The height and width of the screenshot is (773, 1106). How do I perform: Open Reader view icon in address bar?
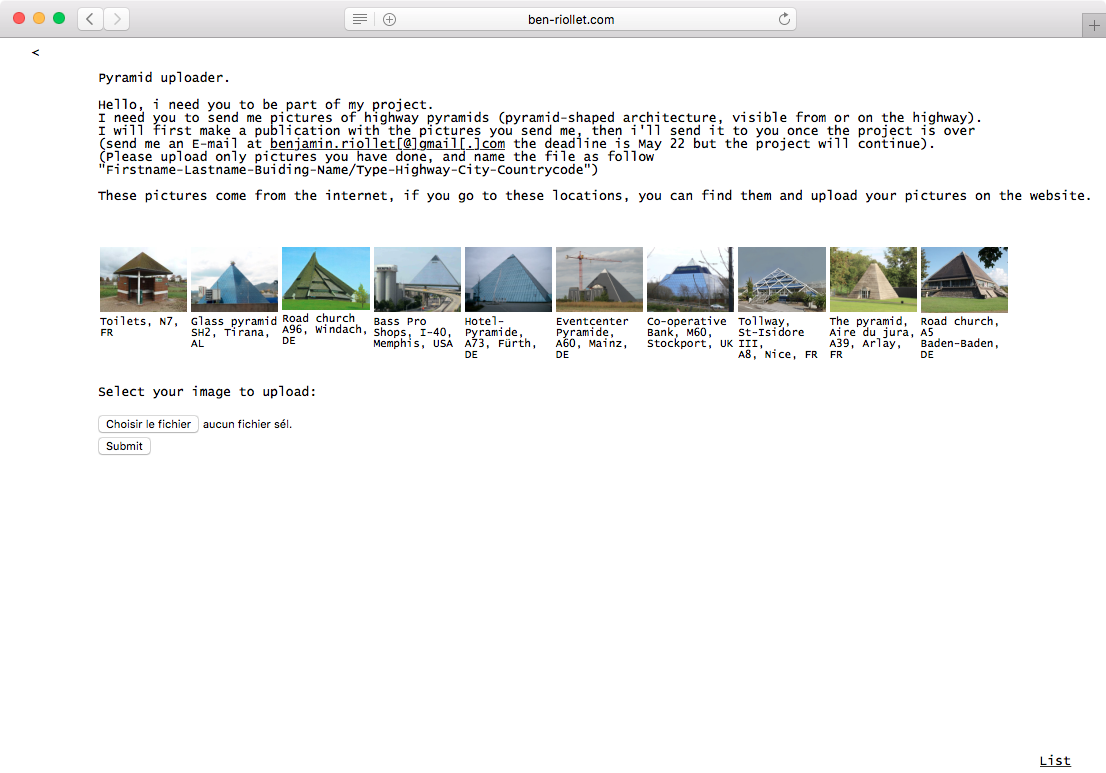pyautogui.click(x=360, y=19)
